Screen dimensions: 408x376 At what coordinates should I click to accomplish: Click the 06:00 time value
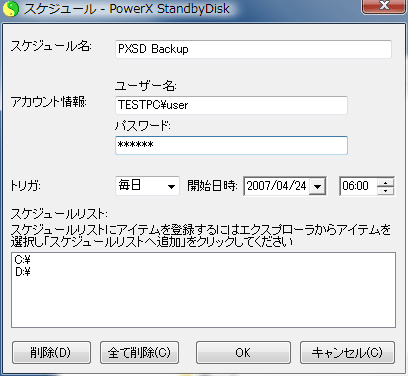click(355, 186)
